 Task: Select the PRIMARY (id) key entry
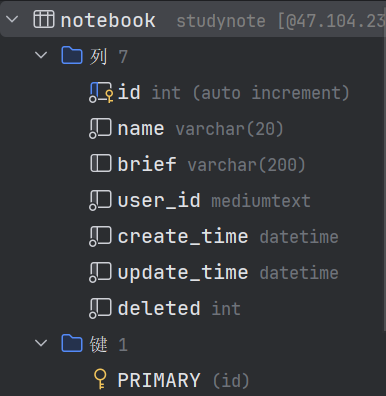point(183,380)
